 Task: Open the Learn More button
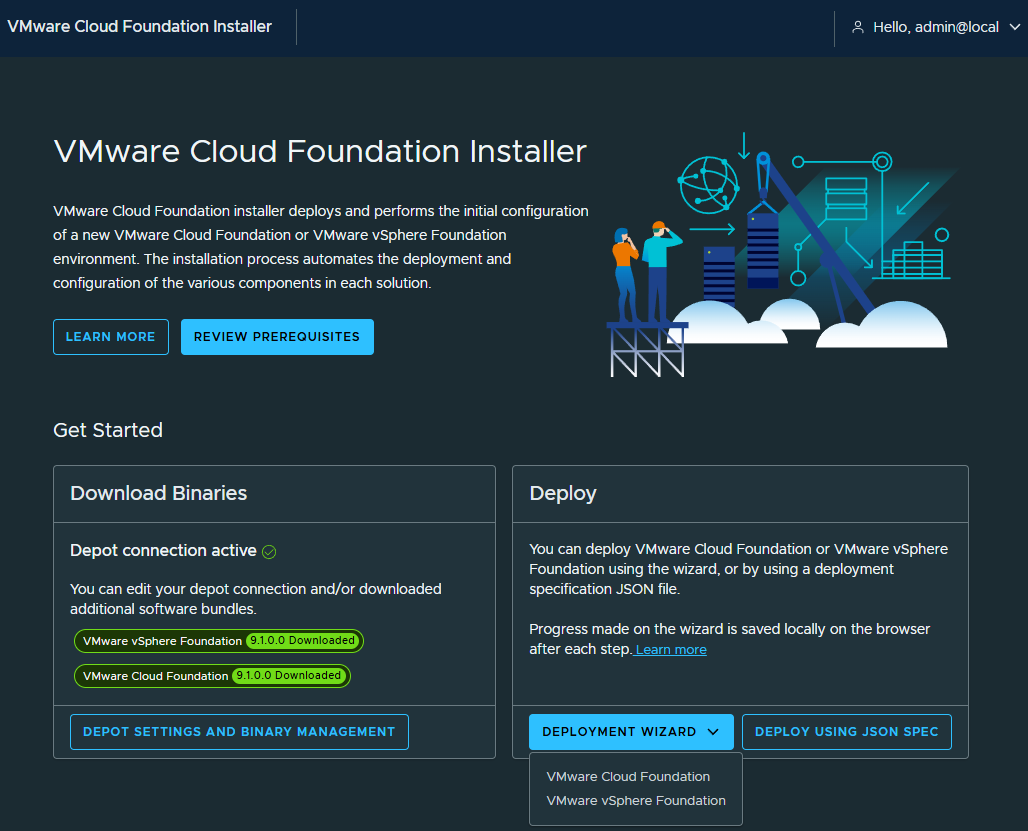click(x=111, y=337)
